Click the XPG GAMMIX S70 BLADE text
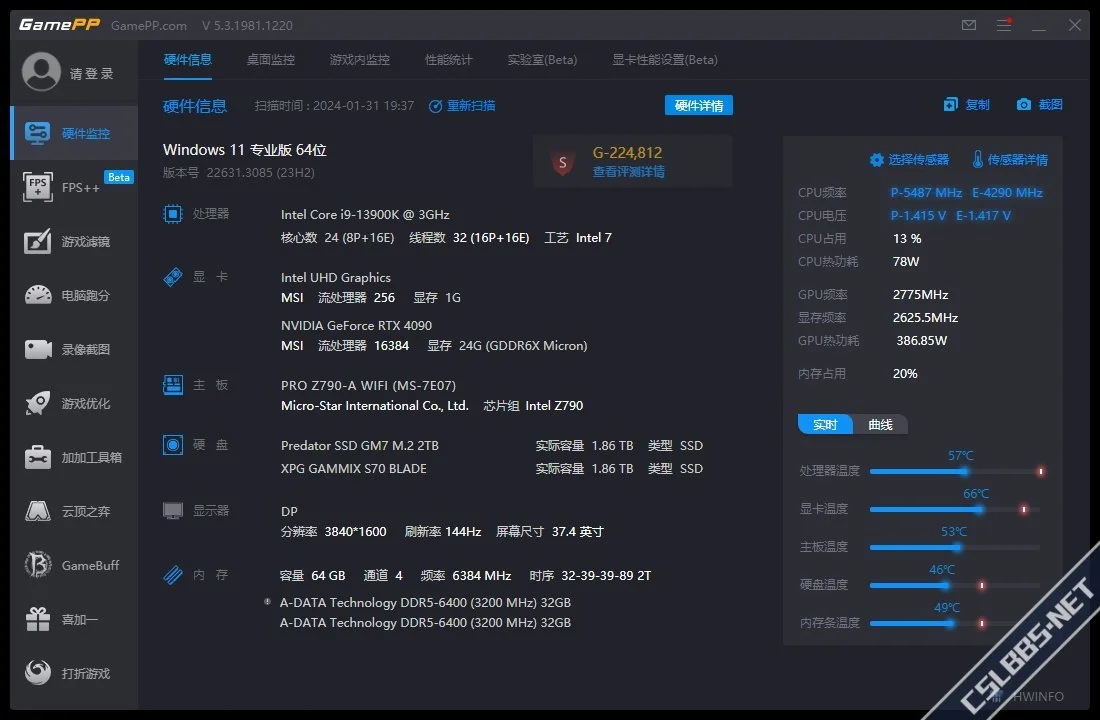Screen dimensions: 1100x720 pyautogui.click(x=354, y=468)
